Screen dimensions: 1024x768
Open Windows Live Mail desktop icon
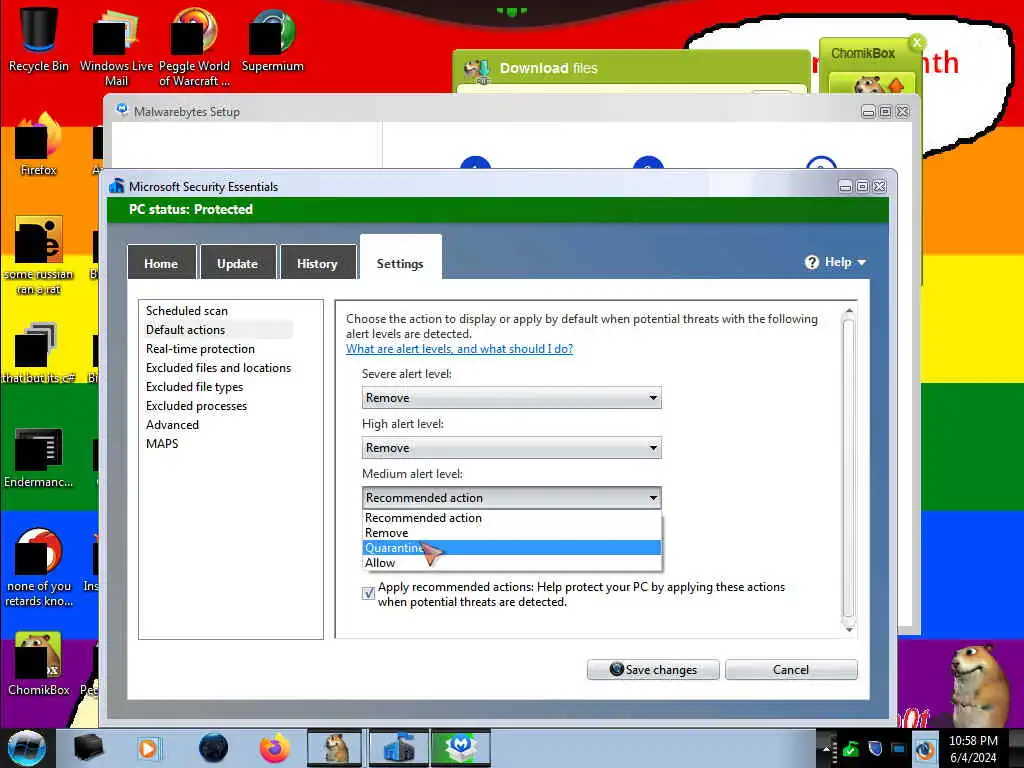pos(116,46)
